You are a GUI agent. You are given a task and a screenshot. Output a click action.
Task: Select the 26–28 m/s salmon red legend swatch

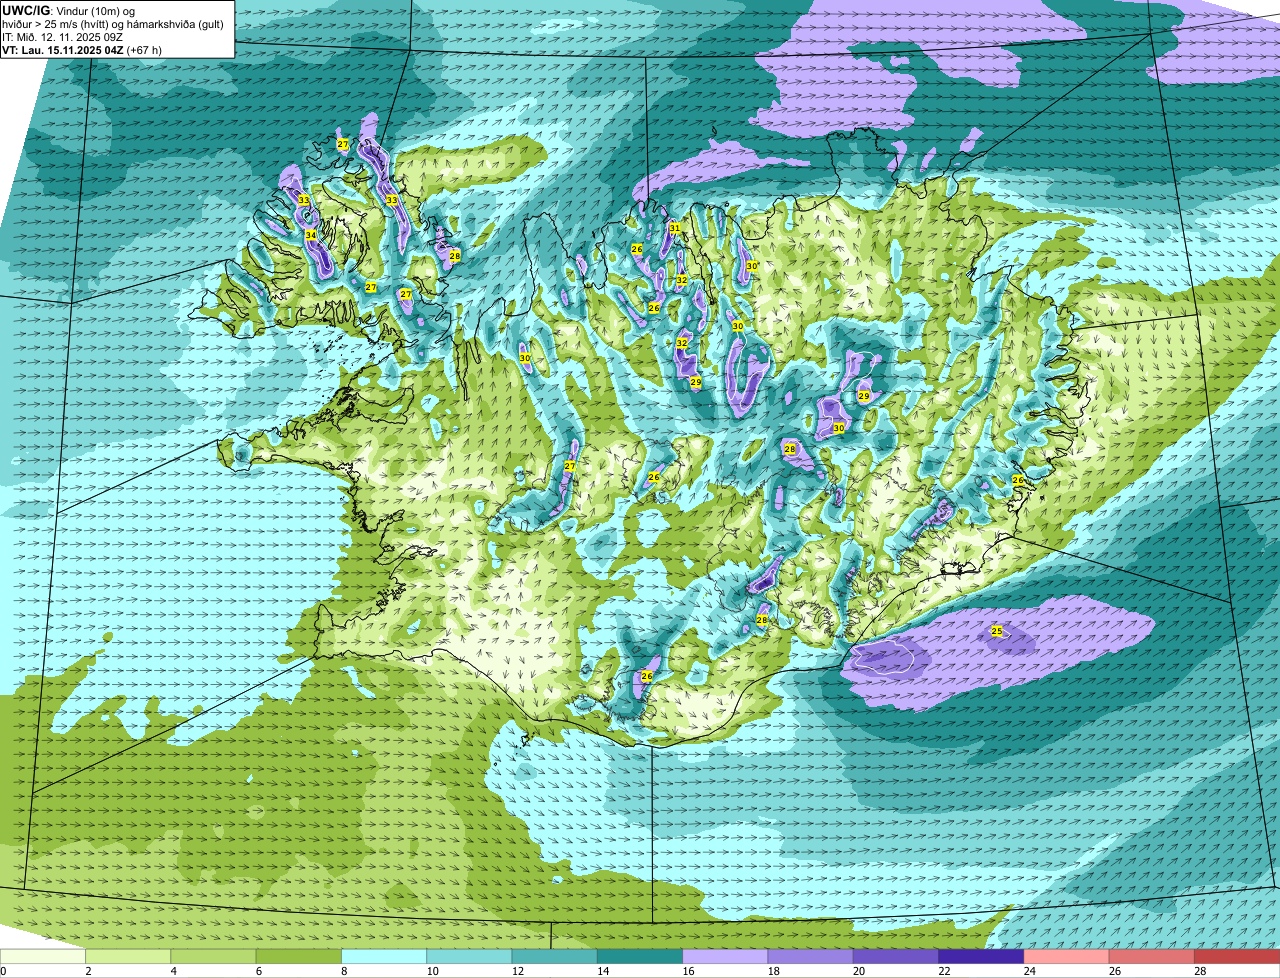(1152, 956)
